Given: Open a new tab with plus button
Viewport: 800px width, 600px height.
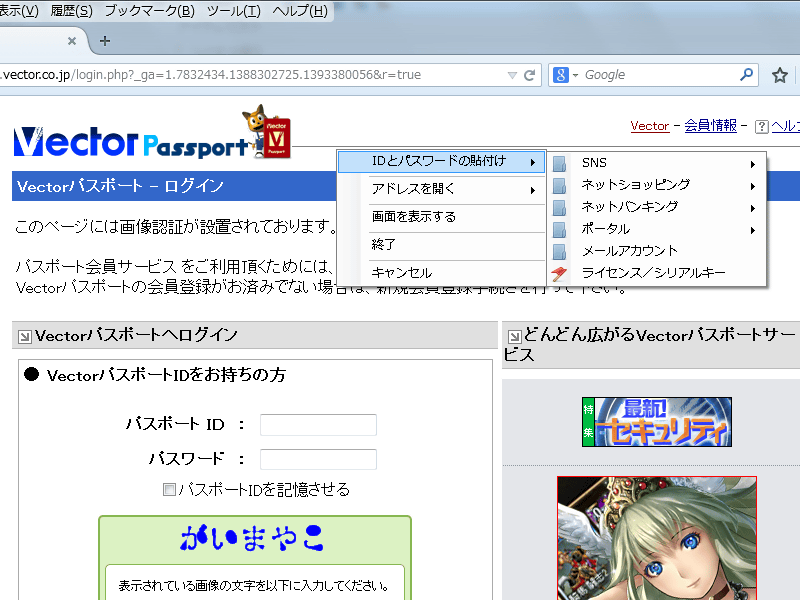Looking at the screenshot, I should pos(105,41).
